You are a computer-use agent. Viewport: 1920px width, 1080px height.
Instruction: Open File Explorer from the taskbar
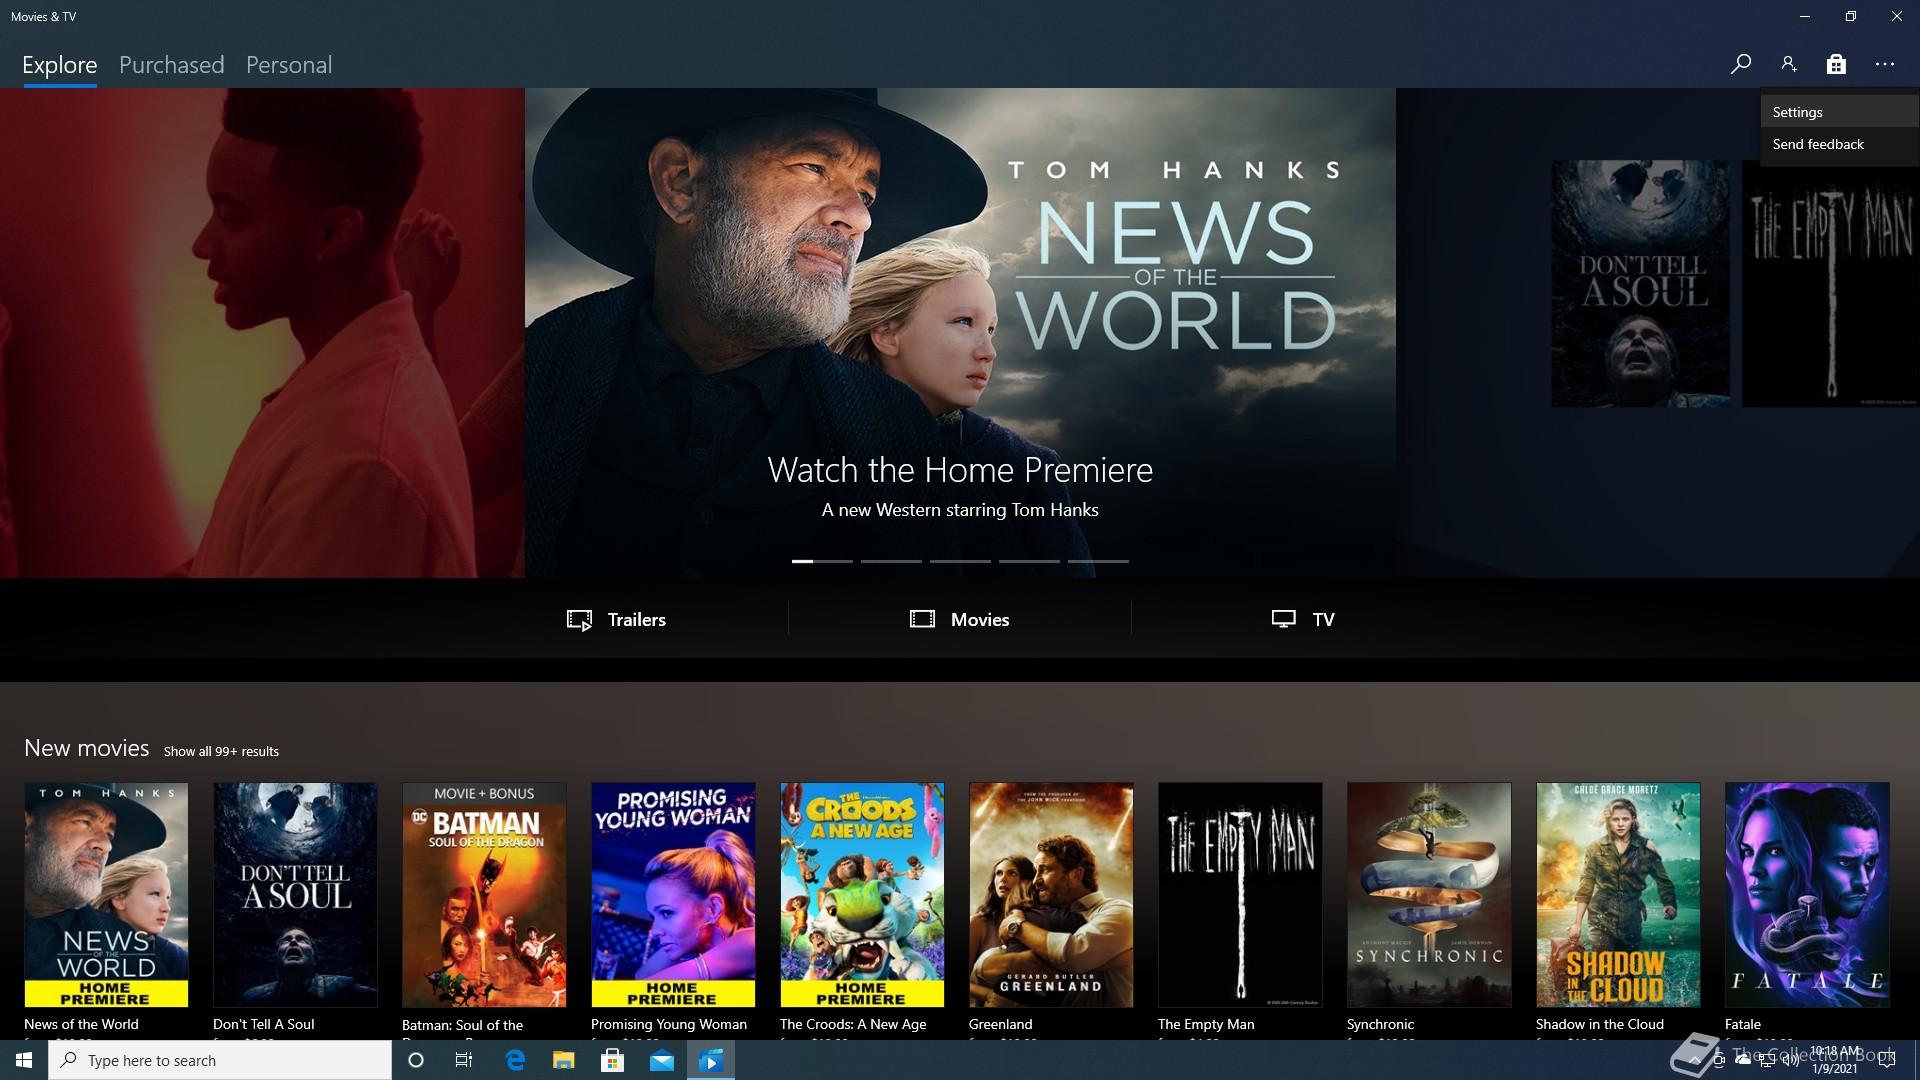564,1060
